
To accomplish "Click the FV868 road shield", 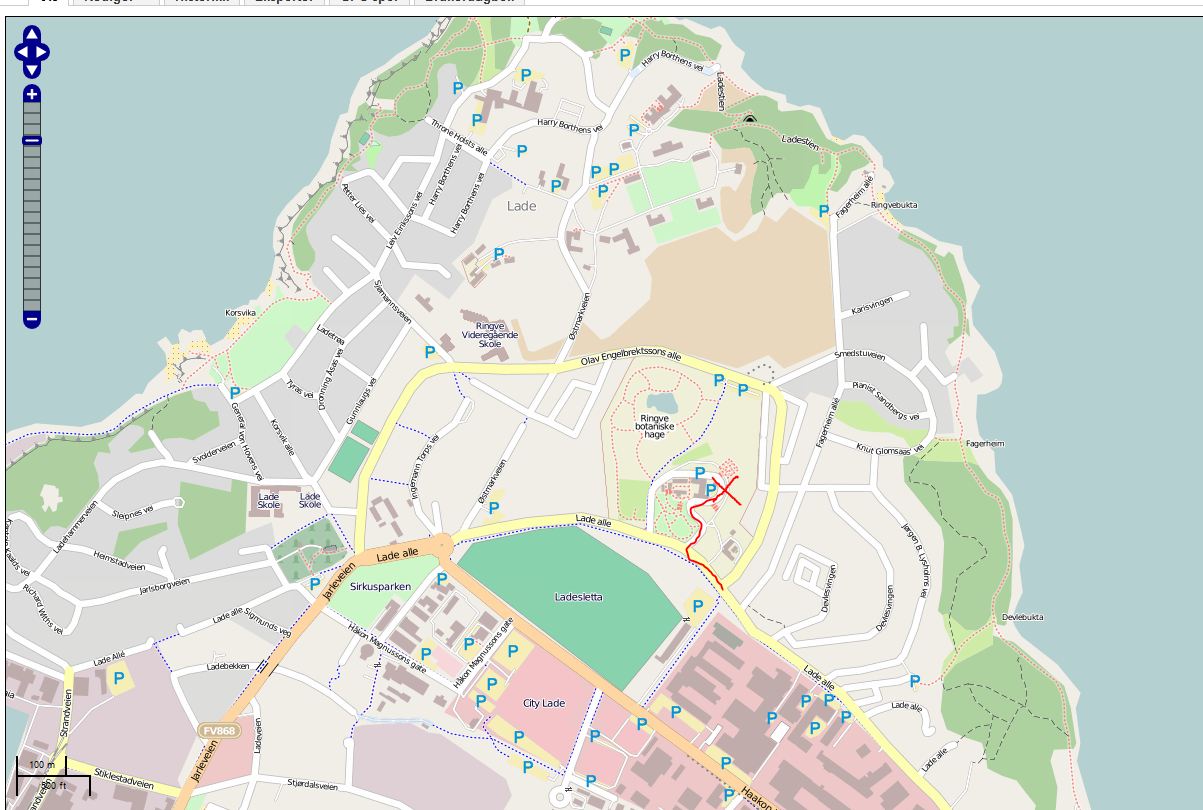I will [x=220, y=731].
